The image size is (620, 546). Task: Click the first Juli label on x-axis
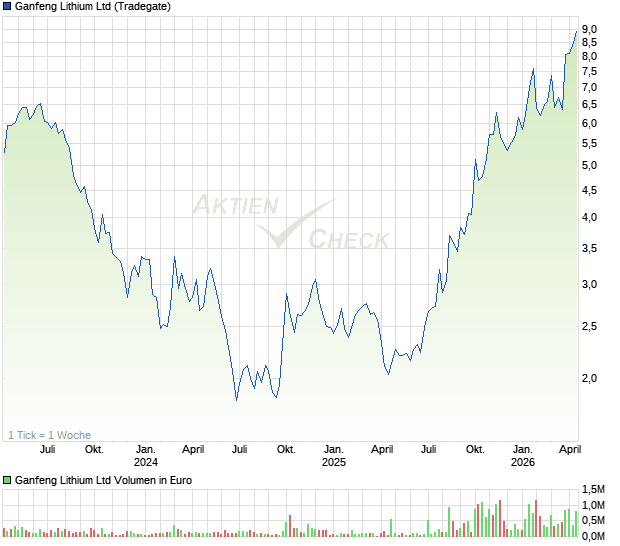47,449
